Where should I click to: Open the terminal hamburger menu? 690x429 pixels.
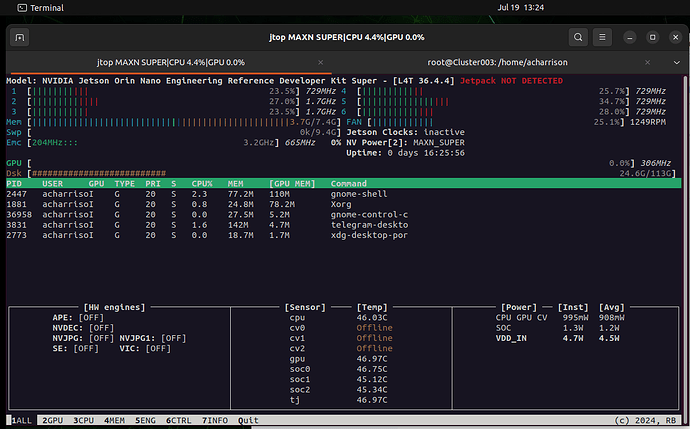(x=602, y=37)
